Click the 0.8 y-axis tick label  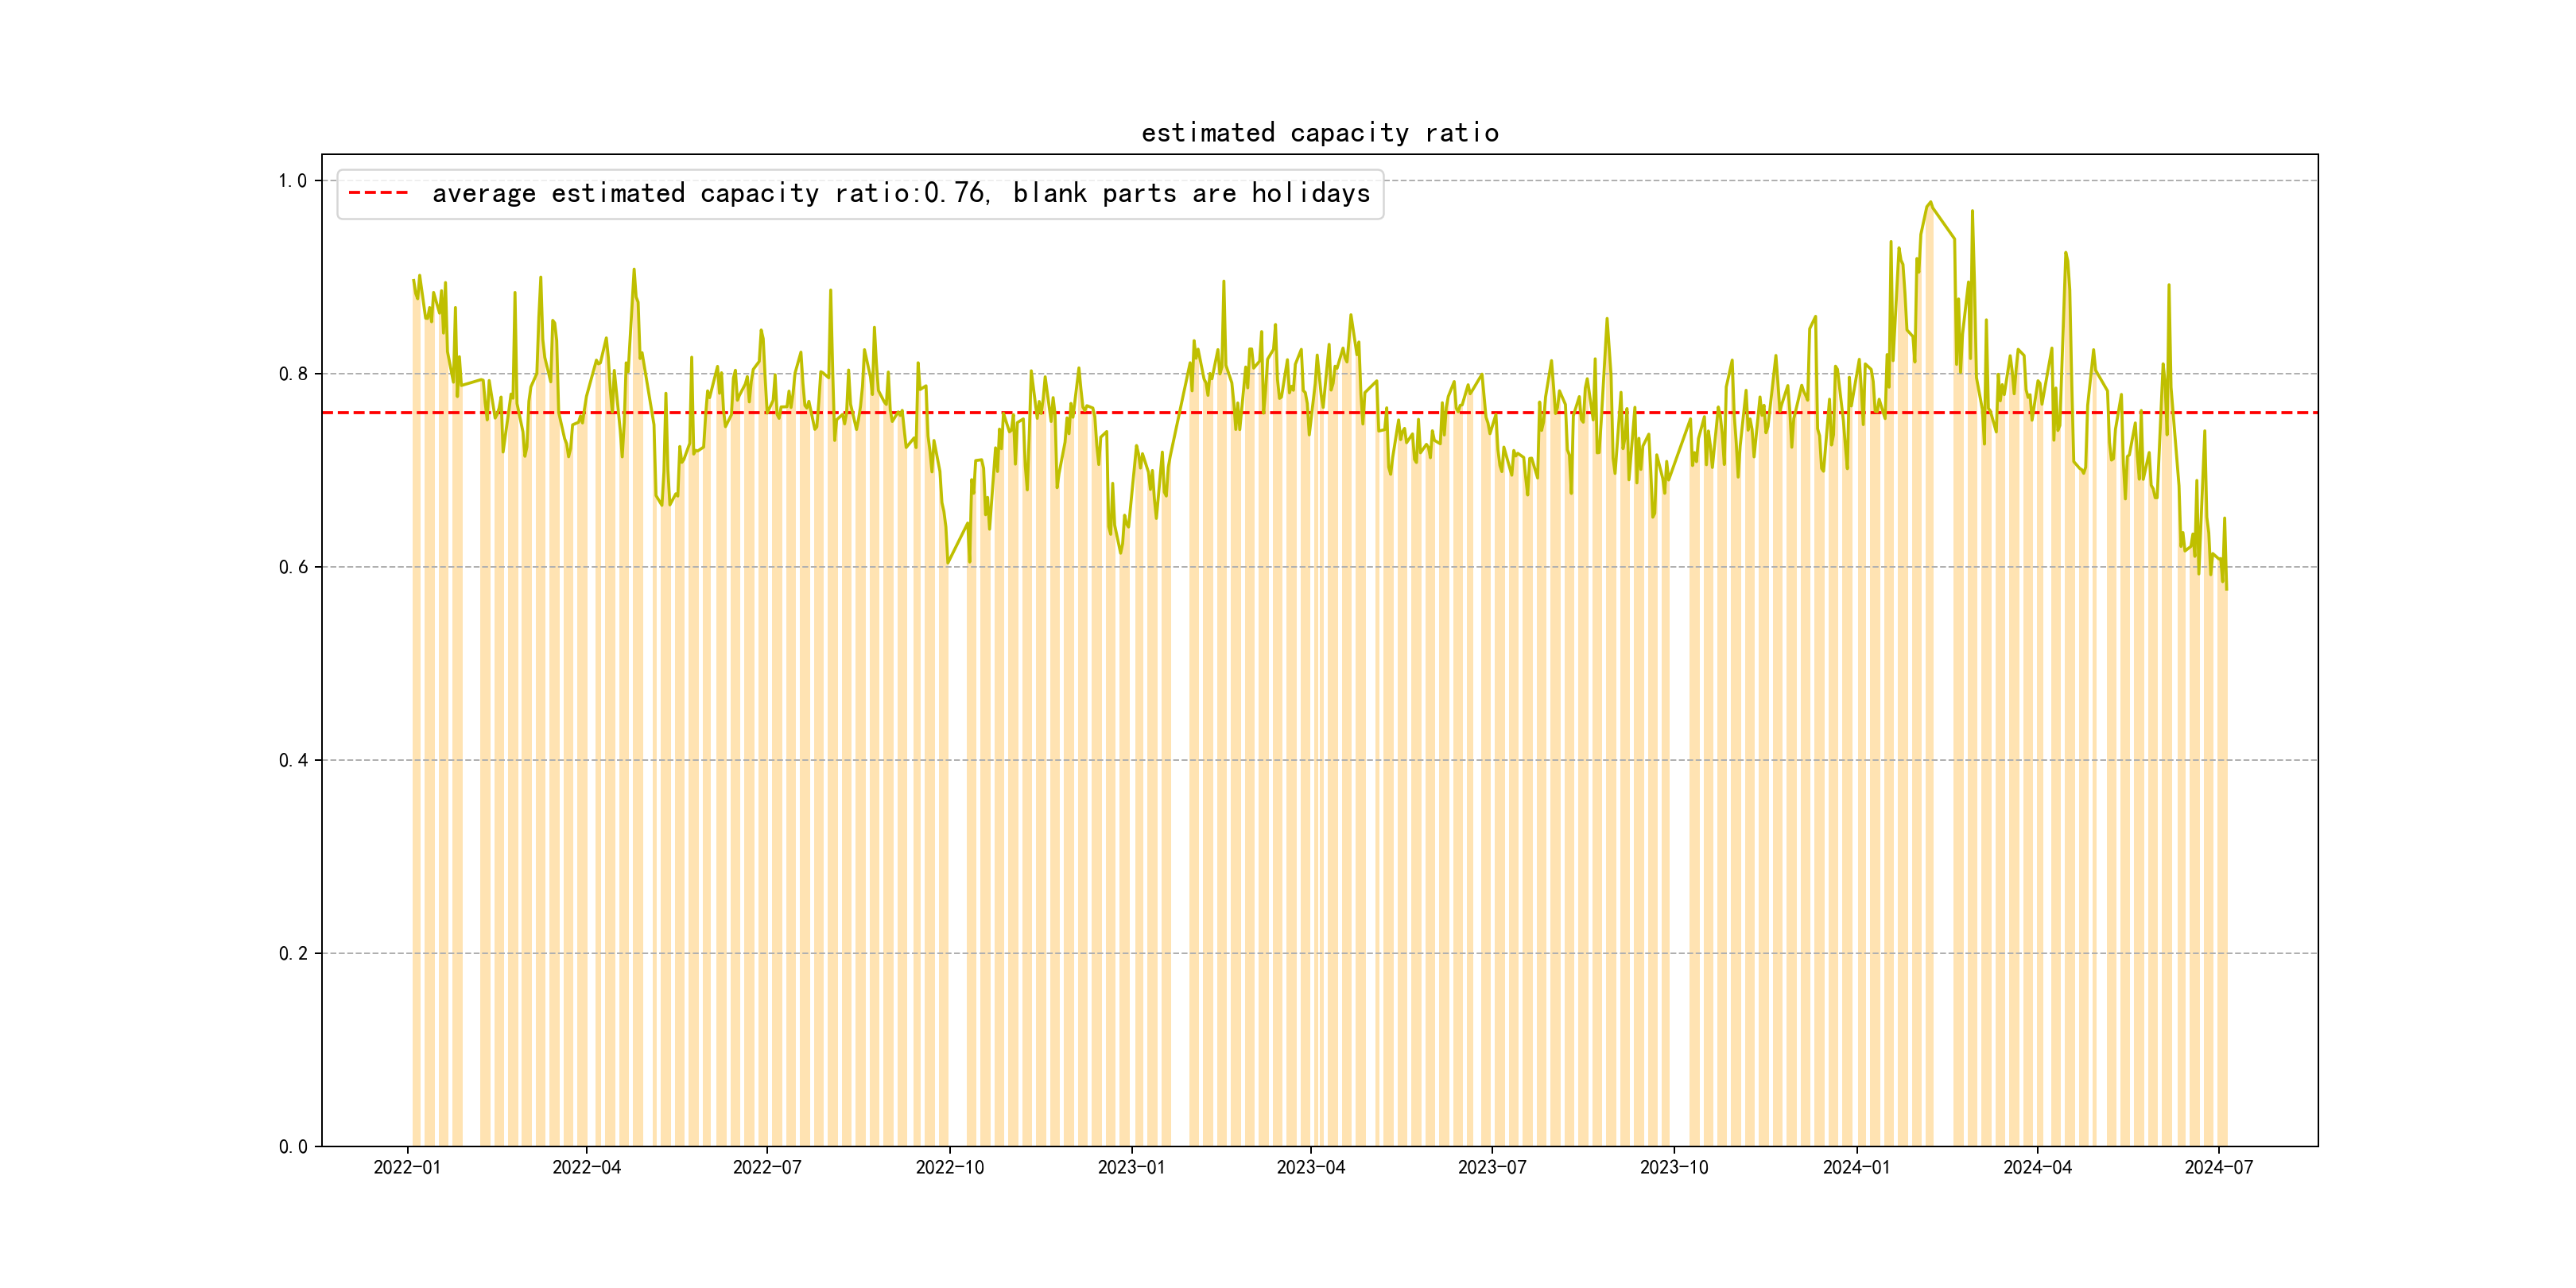tap(292, 374)
